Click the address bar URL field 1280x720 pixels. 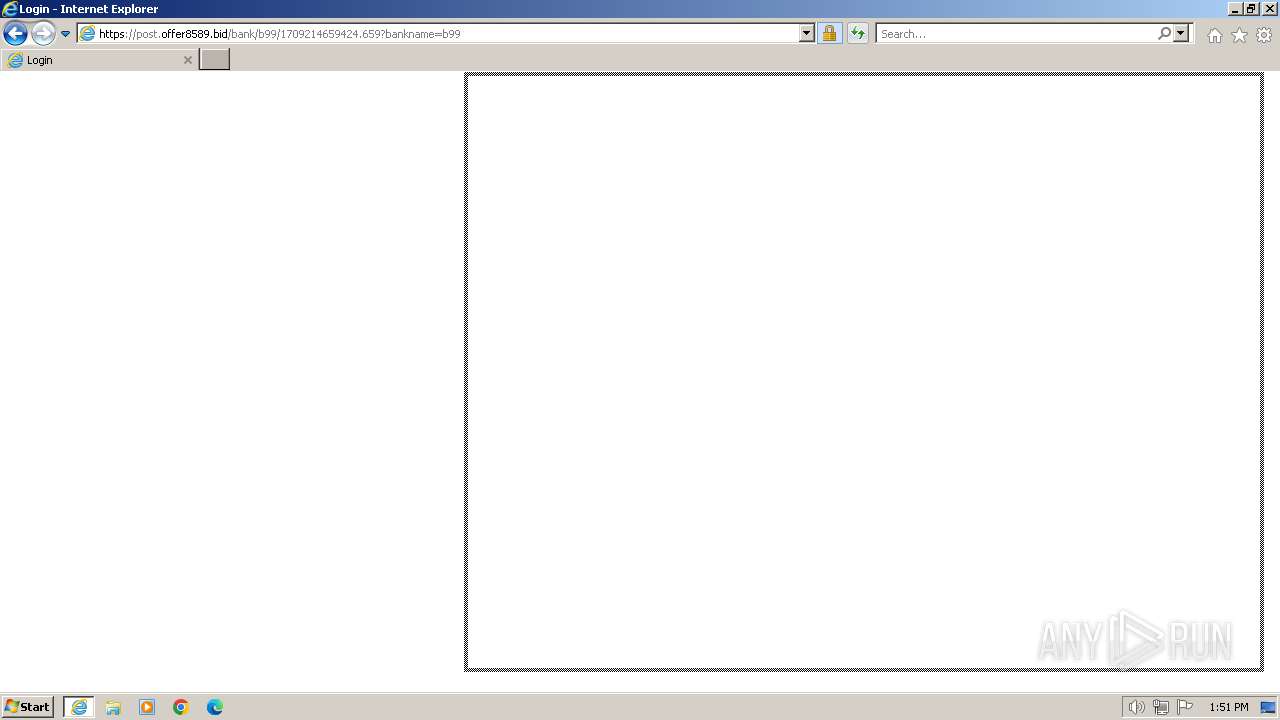448,33
